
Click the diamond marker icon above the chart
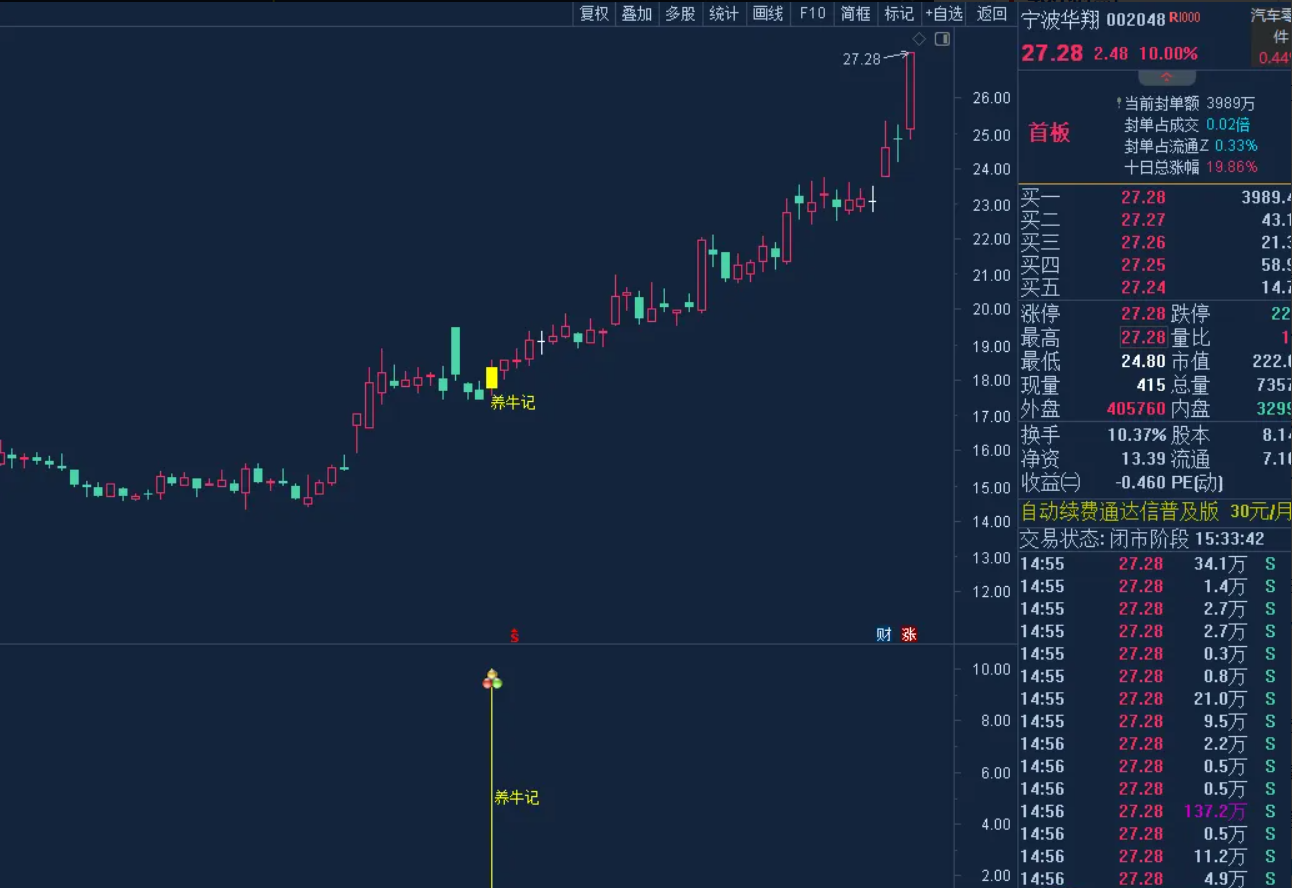click(x=917, y=38)
